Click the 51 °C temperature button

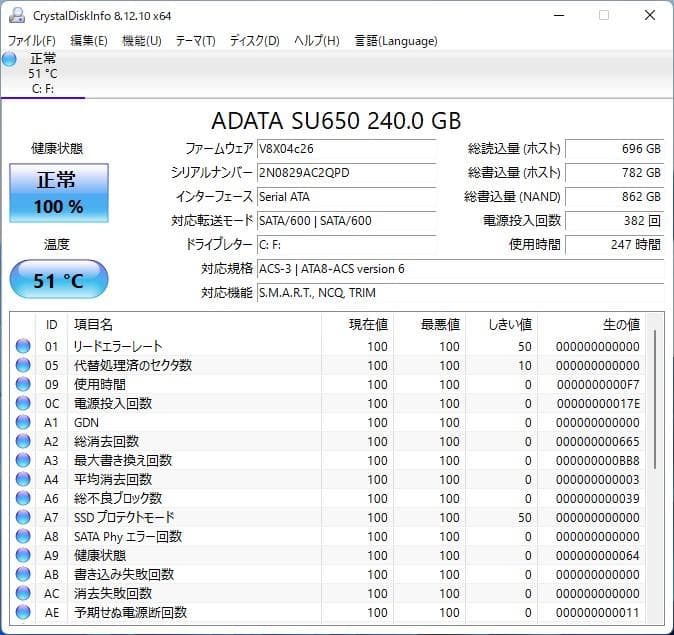pos(59,279)
